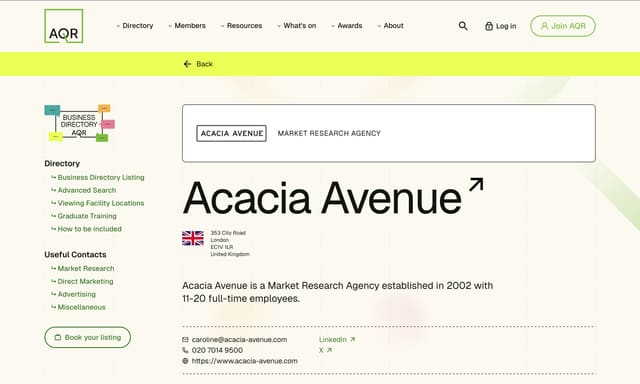Viewport: 640px width, 384px height.
Task: Open the Directory nav item
Action: tap(138, 26)
